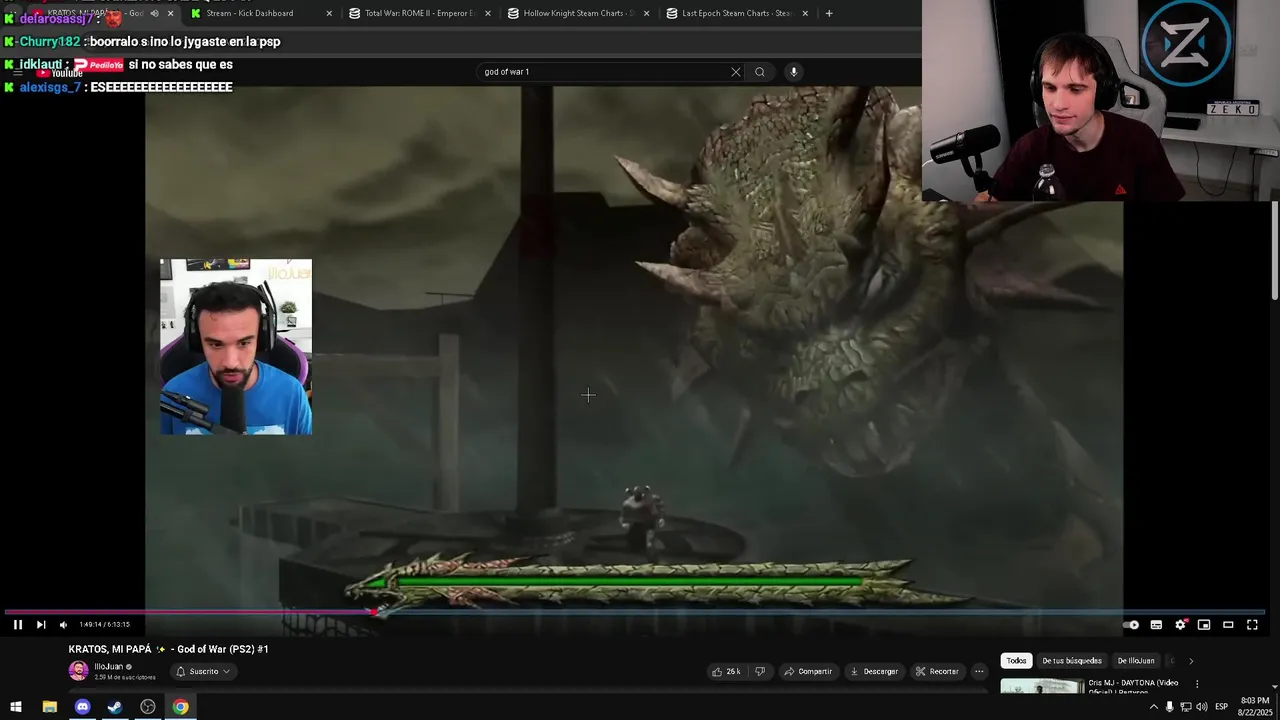Open Discord from the taskbar

tap(82, 707)
